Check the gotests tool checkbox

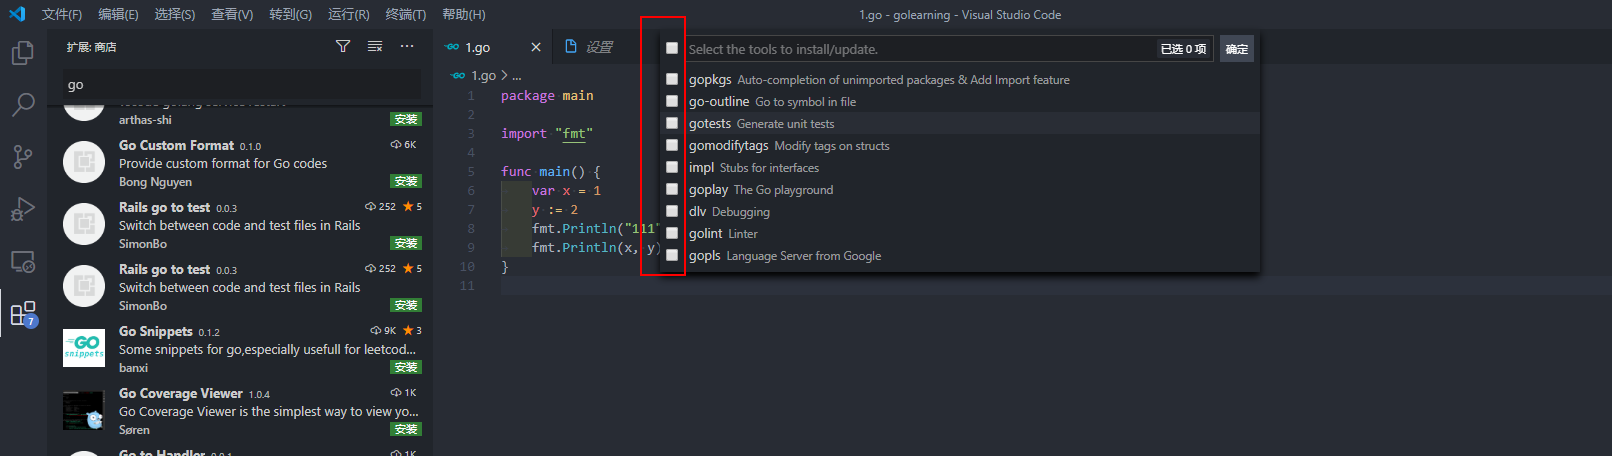672,123
